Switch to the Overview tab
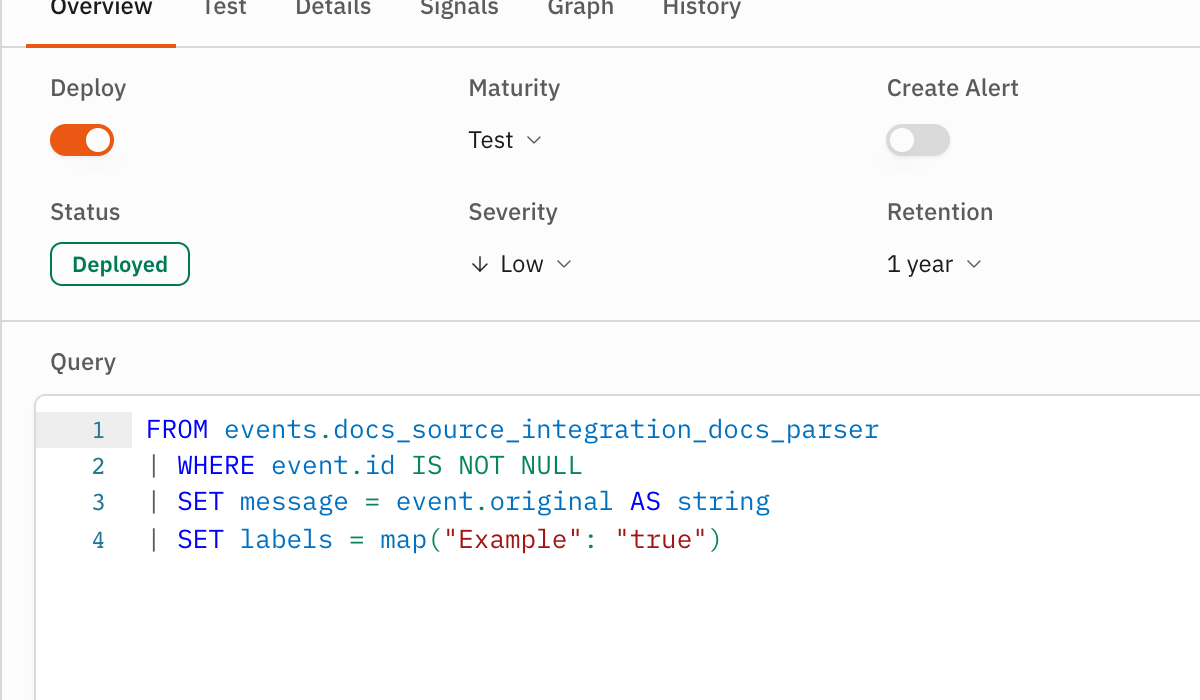Viewport: 1200px width, 700px height. 101,8
